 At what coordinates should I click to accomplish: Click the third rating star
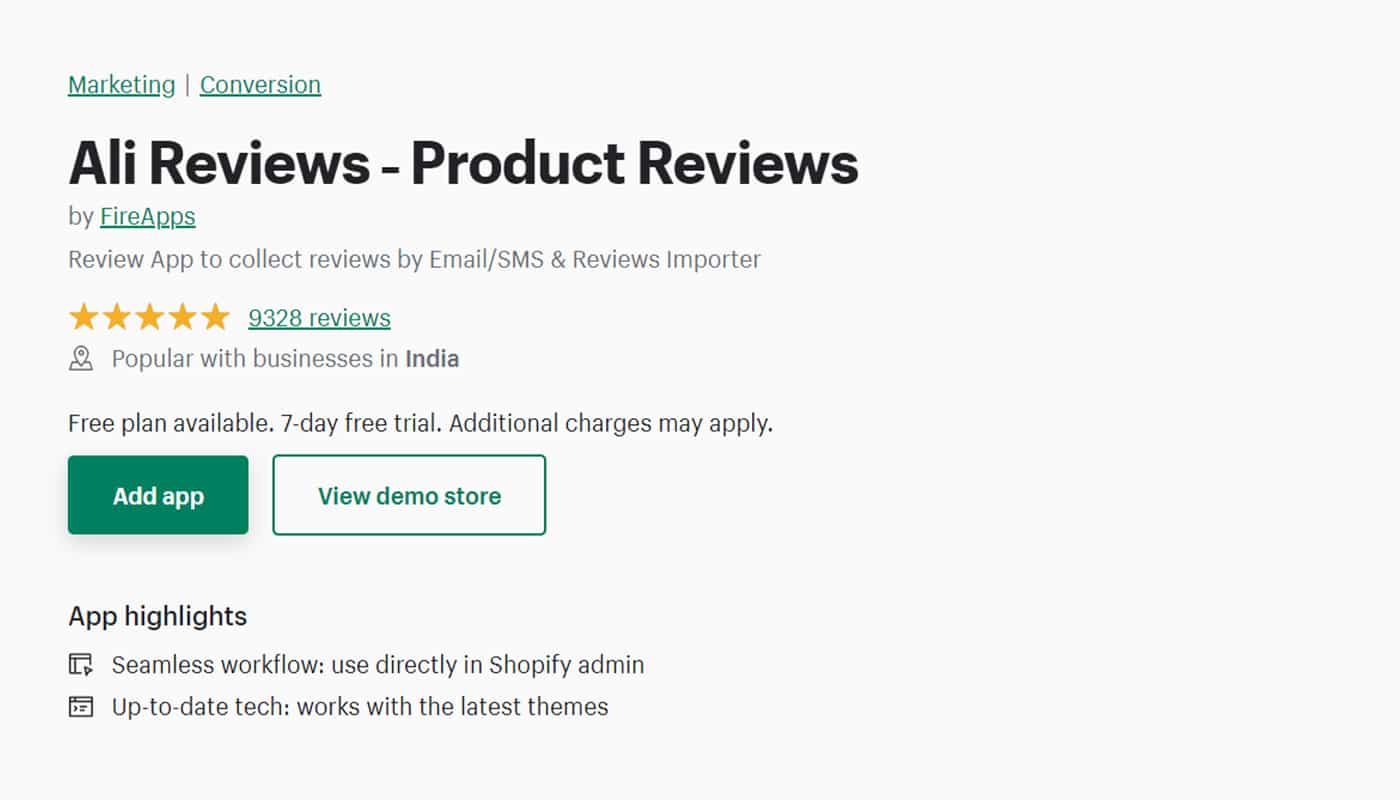click(x=150, y=318)
